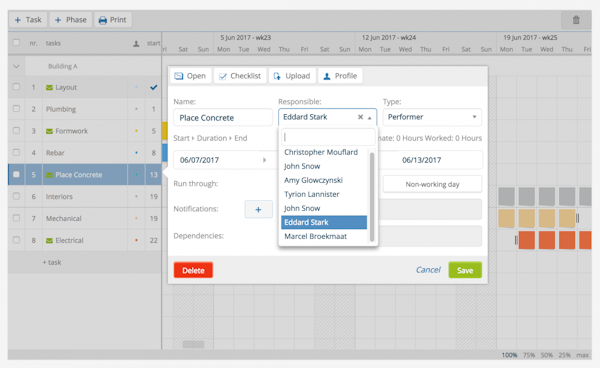Click the green envelope icon beside Electrical
The image size is (600, 368).
tap(49, 241)
